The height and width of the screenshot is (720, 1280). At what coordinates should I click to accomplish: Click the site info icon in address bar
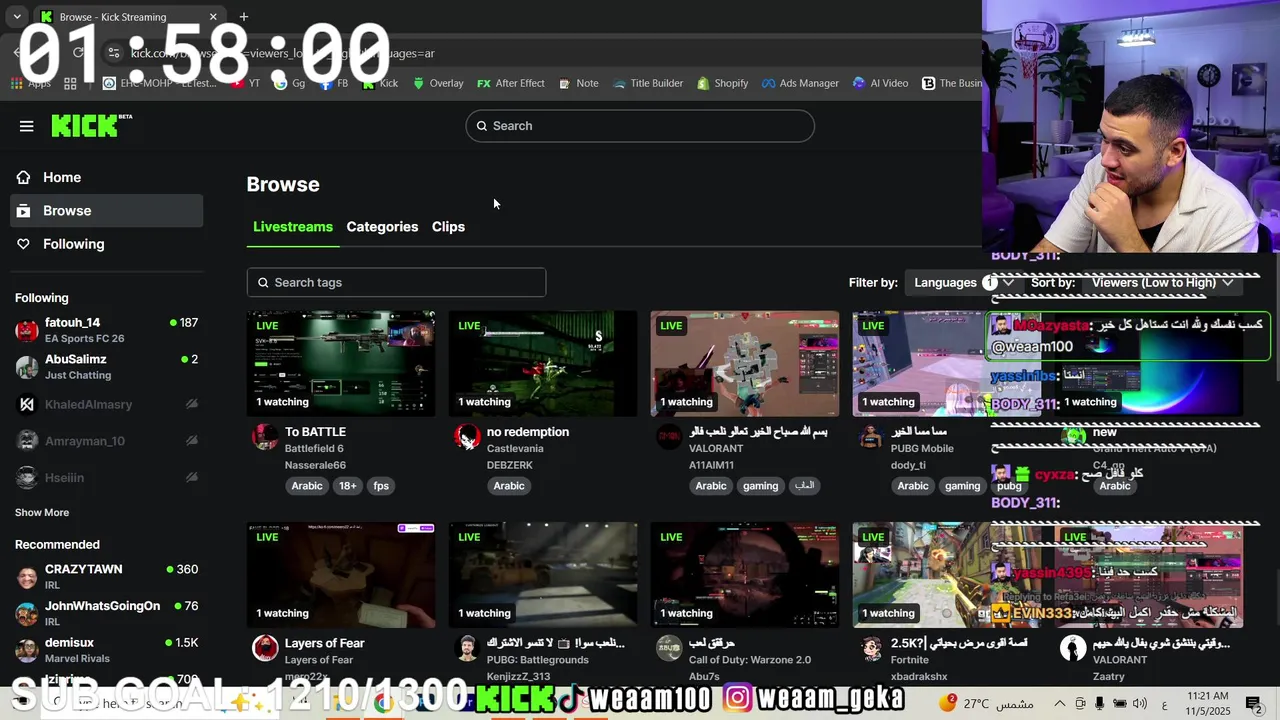(x=114, y=53)
